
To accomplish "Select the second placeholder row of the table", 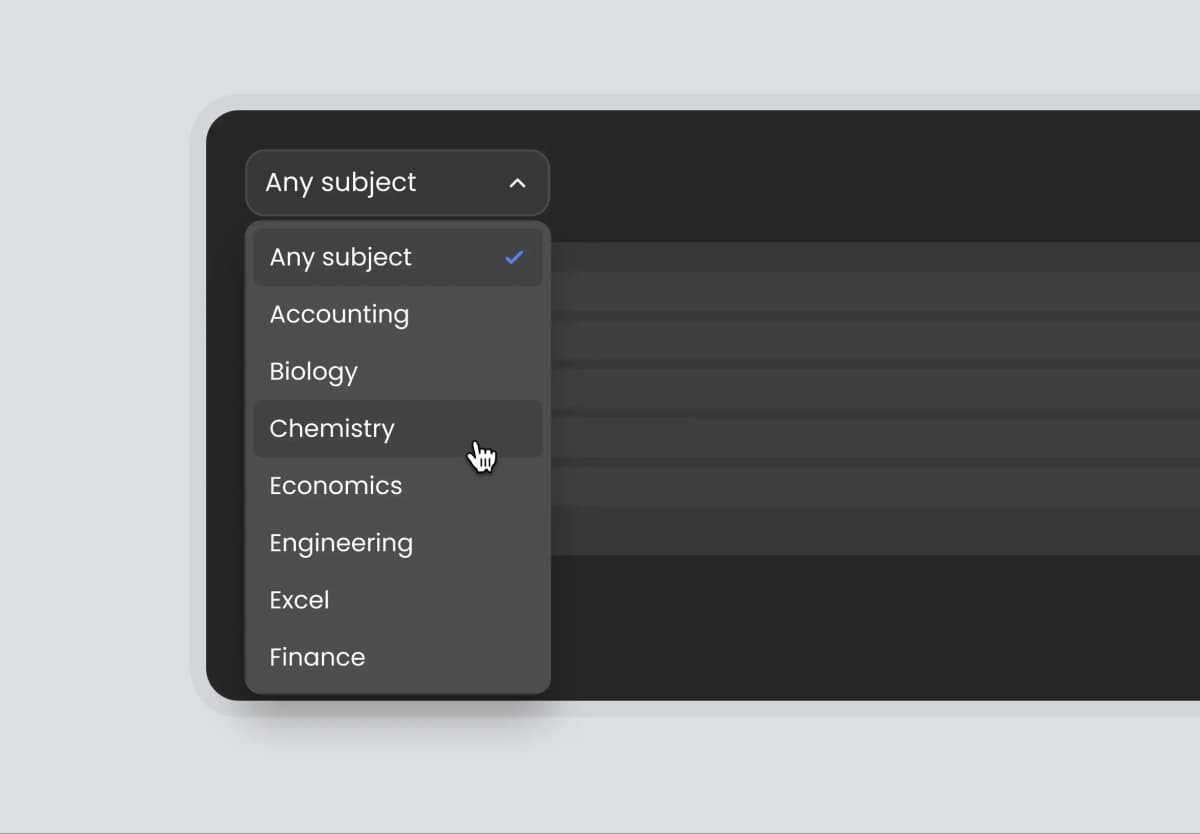I will pos(870,340).
